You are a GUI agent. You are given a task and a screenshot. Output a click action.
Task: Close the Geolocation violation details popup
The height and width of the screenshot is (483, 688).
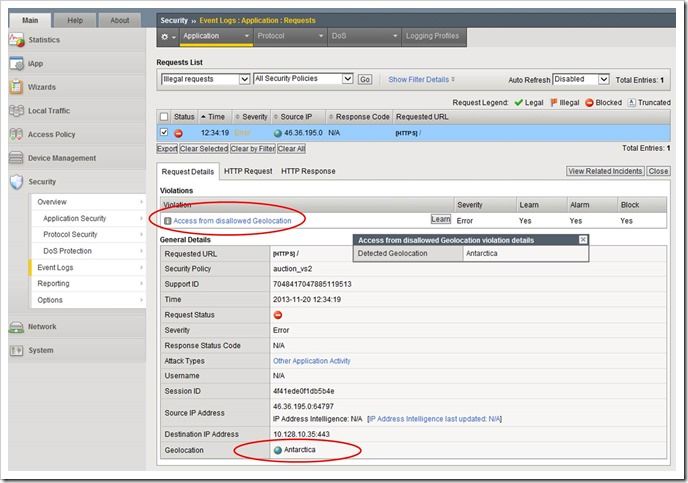click(x=583, y=240)
